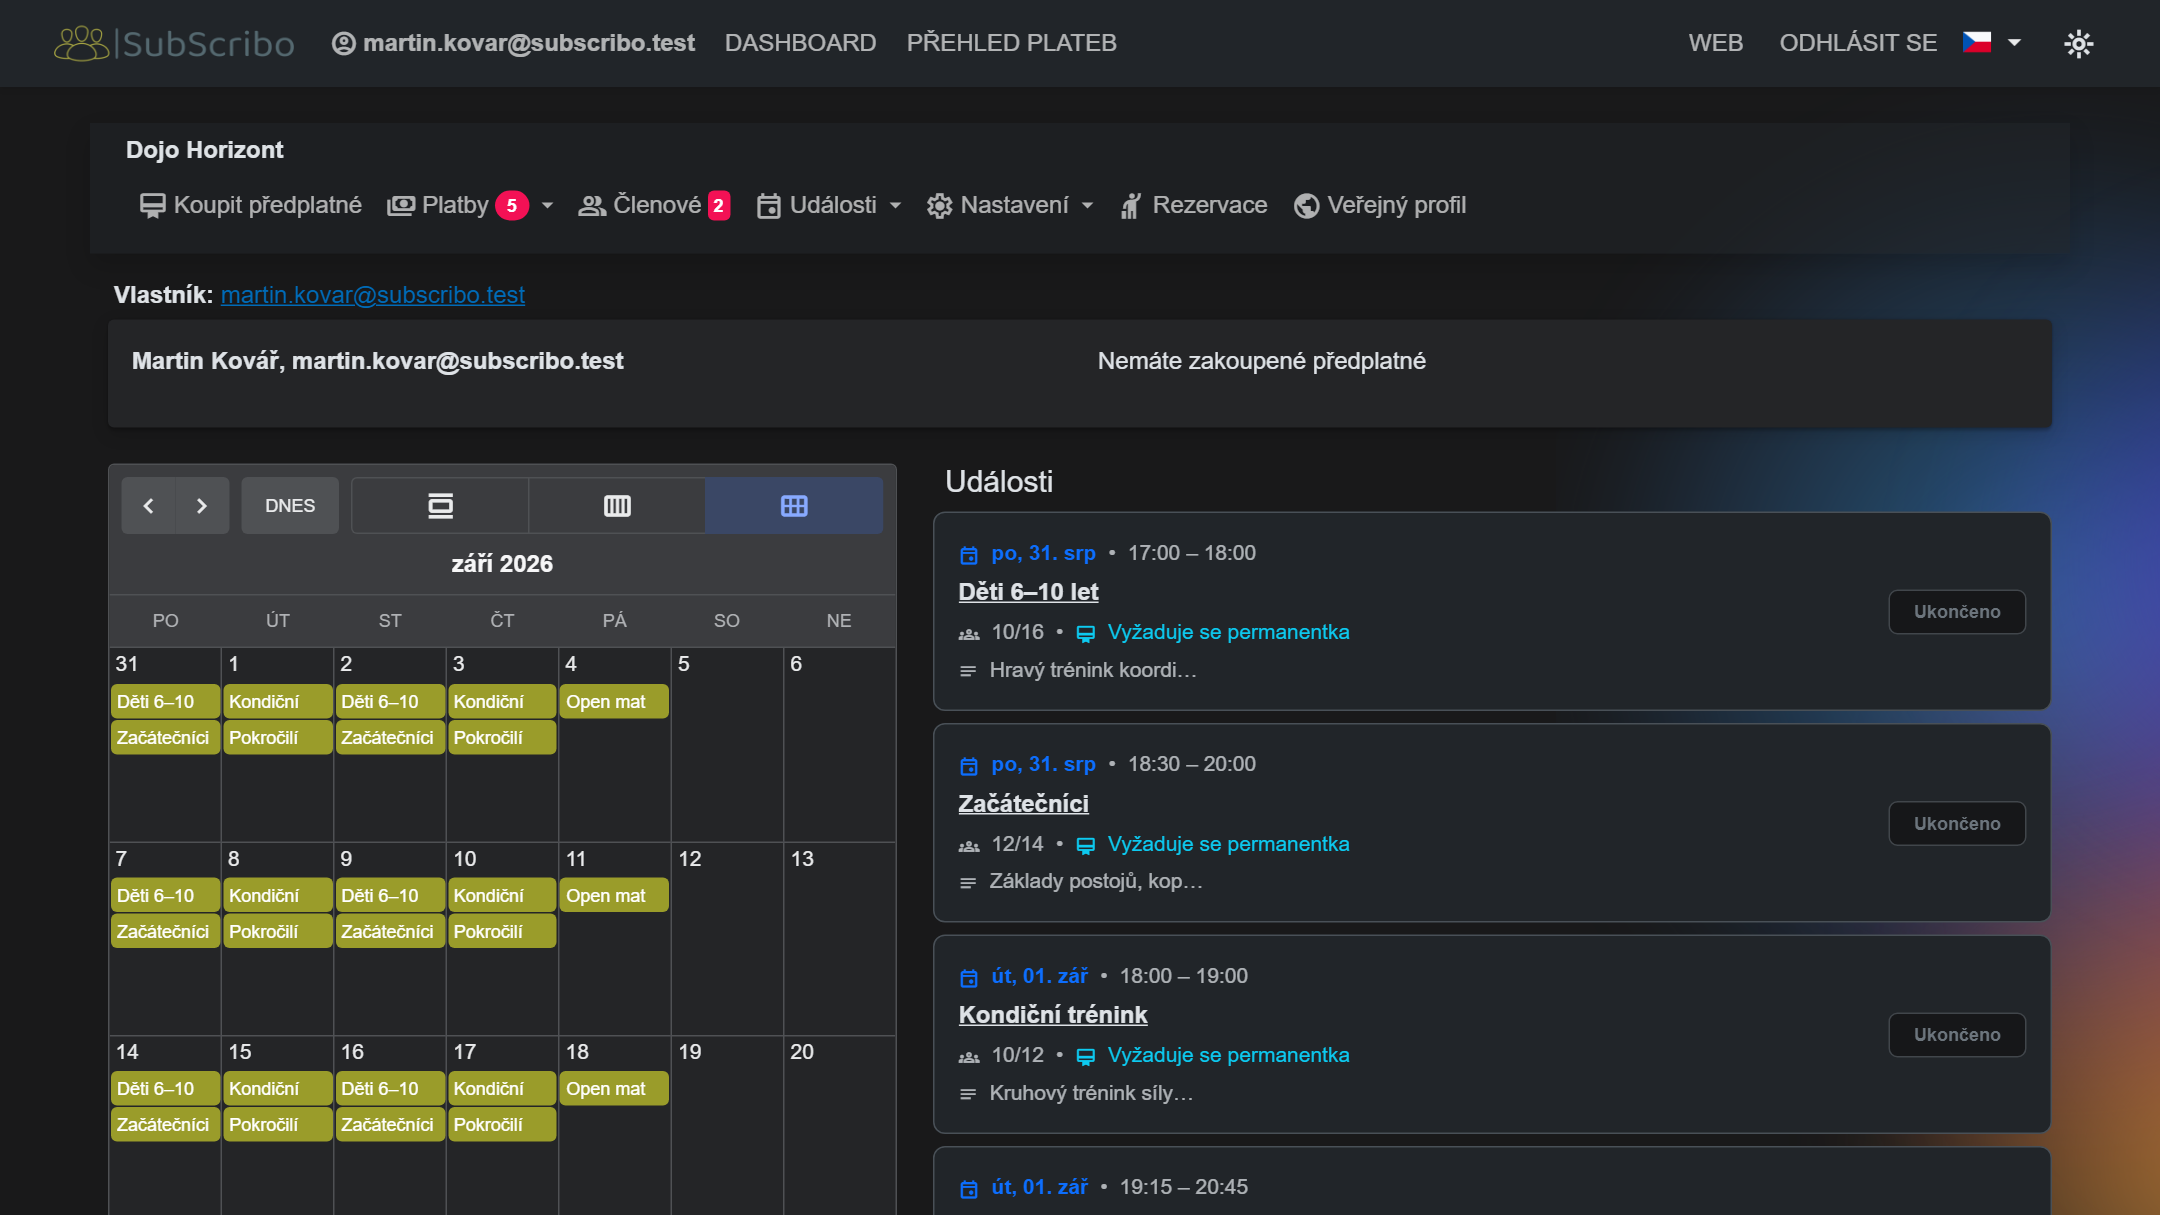2160x1215 pixels.
Task: Click Ukončeno button for Začátečníci
Action: [1957, 824]
